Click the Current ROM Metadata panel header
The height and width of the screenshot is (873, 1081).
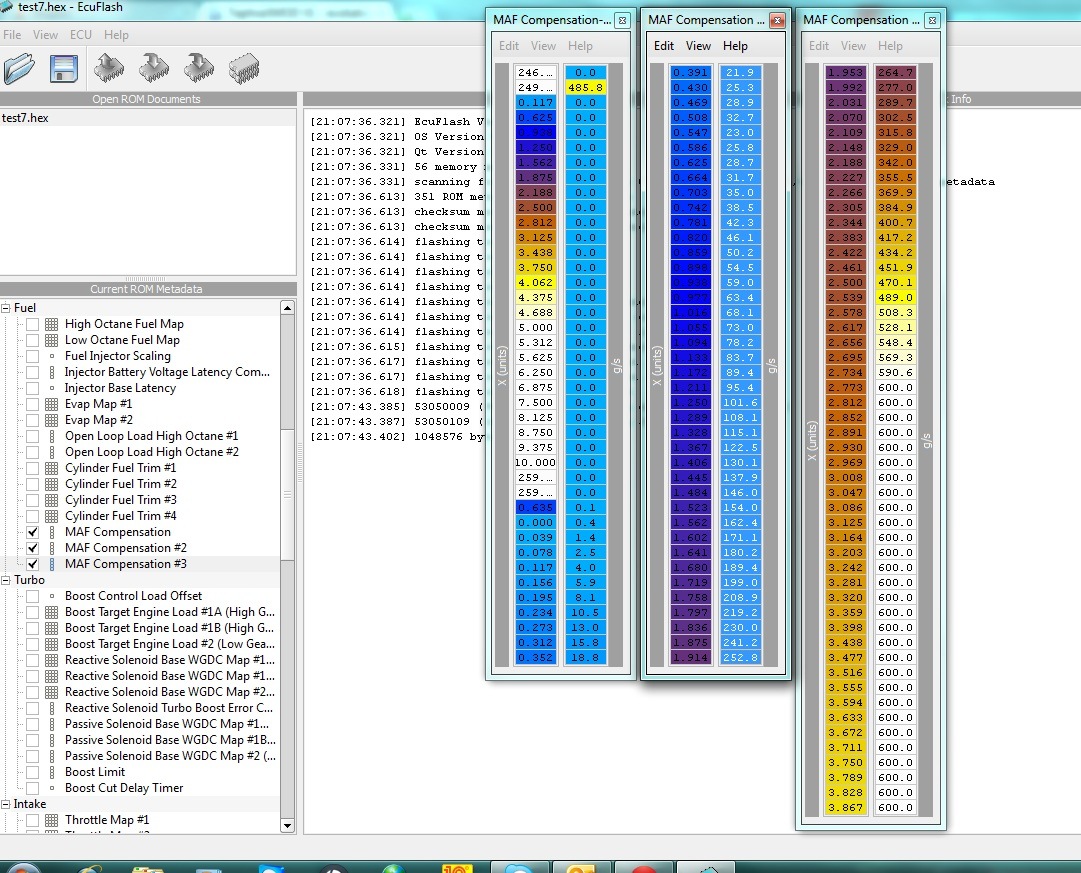tap(147, 289)
